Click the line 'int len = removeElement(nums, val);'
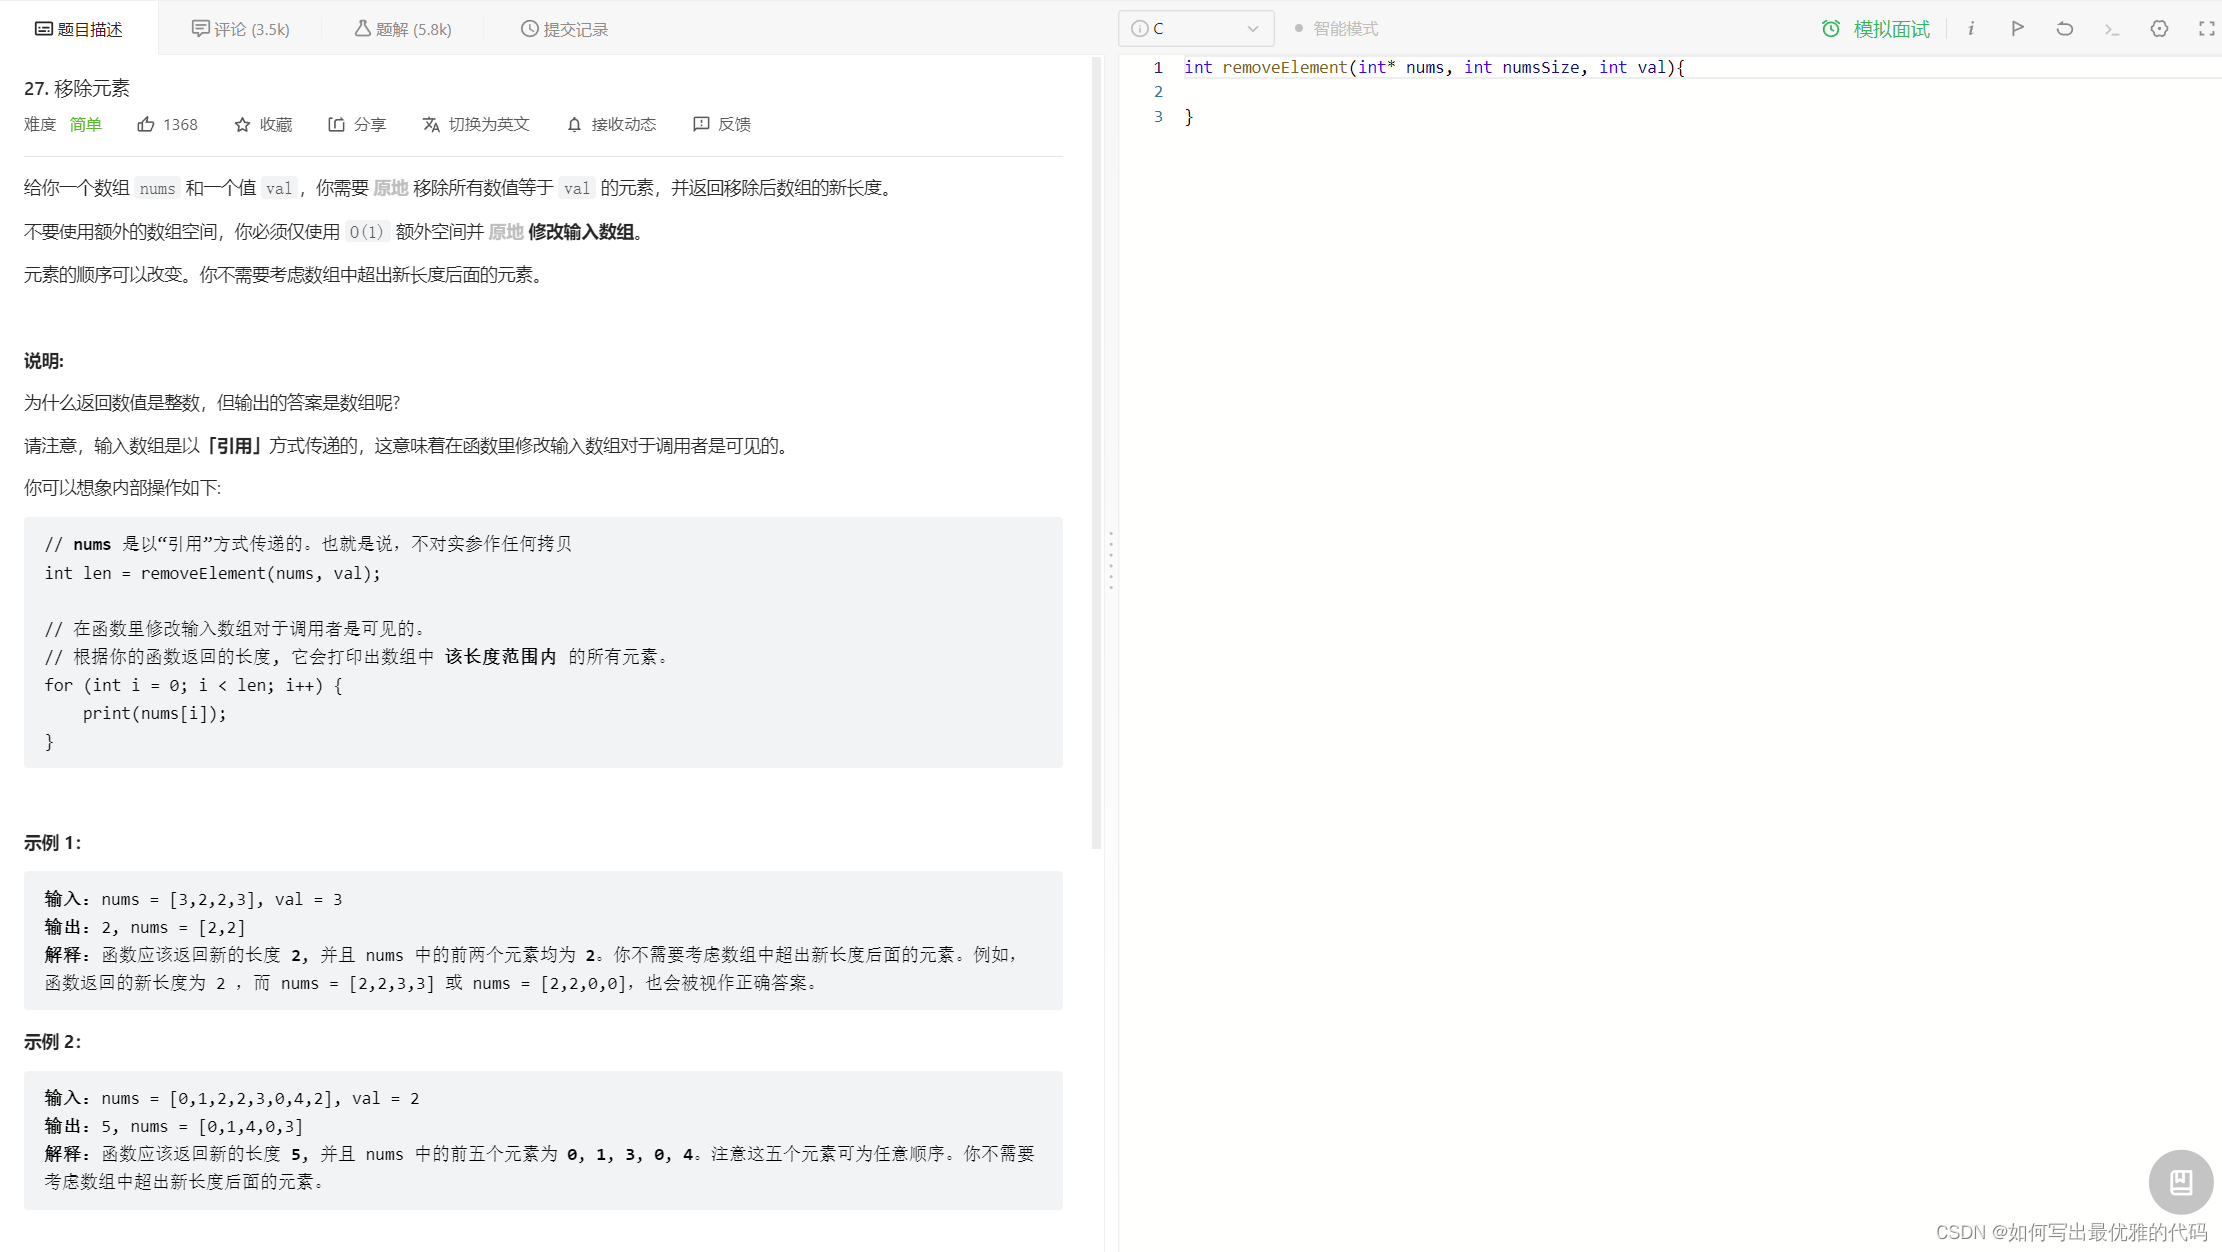 (213, 573)
